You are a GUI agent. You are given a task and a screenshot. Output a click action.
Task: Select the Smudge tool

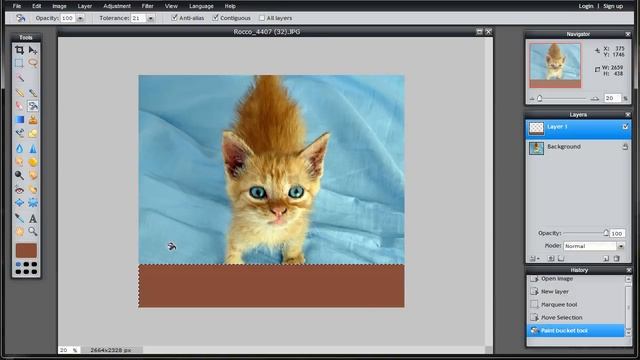click(19, 162)
